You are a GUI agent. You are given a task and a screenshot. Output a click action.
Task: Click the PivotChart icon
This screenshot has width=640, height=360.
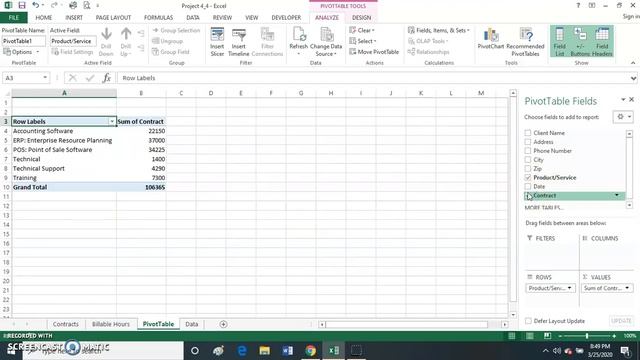(491, 39)
